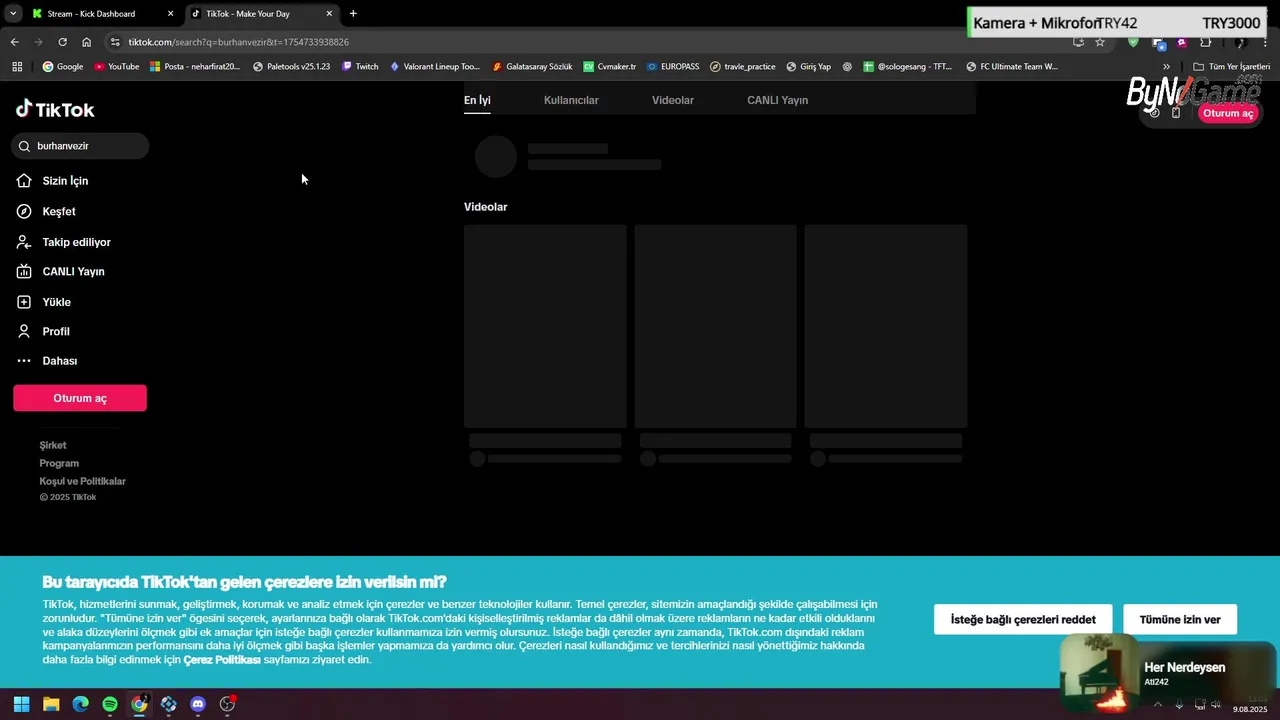Open File Explorer from the taskbar

pos(51,704)
